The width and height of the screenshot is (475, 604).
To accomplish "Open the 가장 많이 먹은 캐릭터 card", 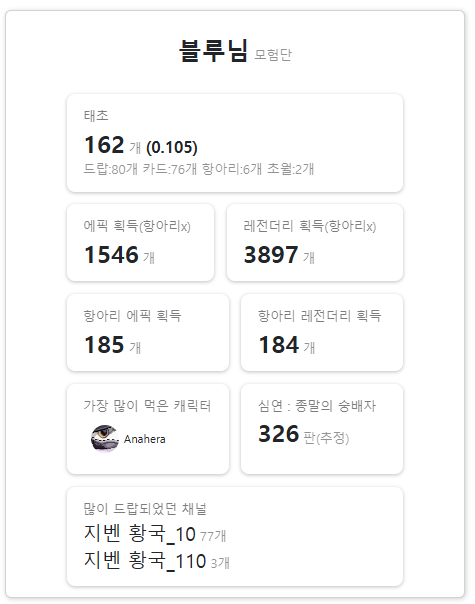I will tap(148, 429).
